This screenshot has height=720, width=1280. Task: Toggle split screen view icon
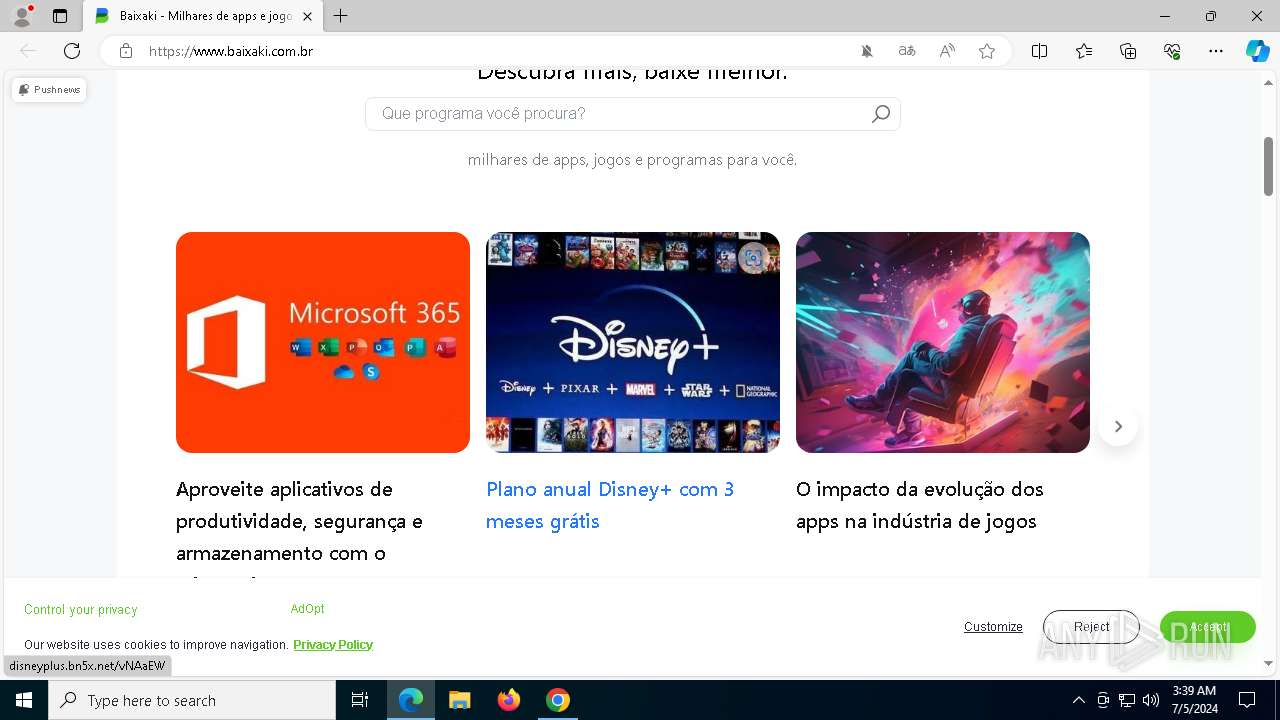click(1039, 51)
